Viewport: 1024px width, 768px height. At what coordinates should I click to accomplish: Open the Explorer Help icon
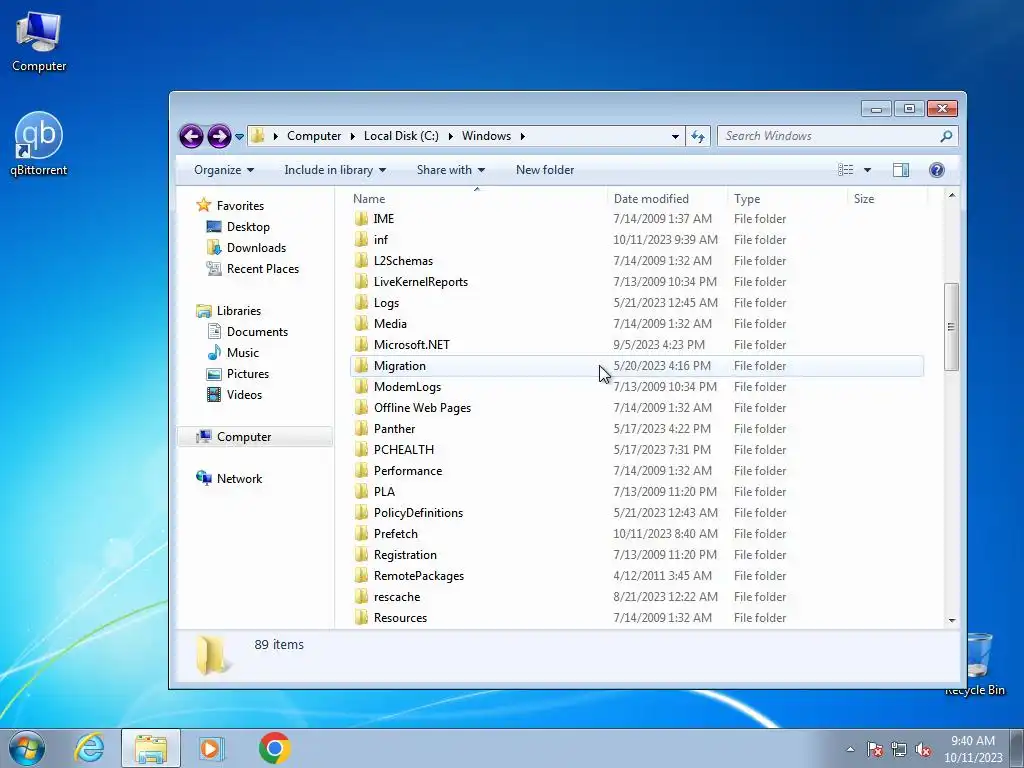tap(936, 170)
